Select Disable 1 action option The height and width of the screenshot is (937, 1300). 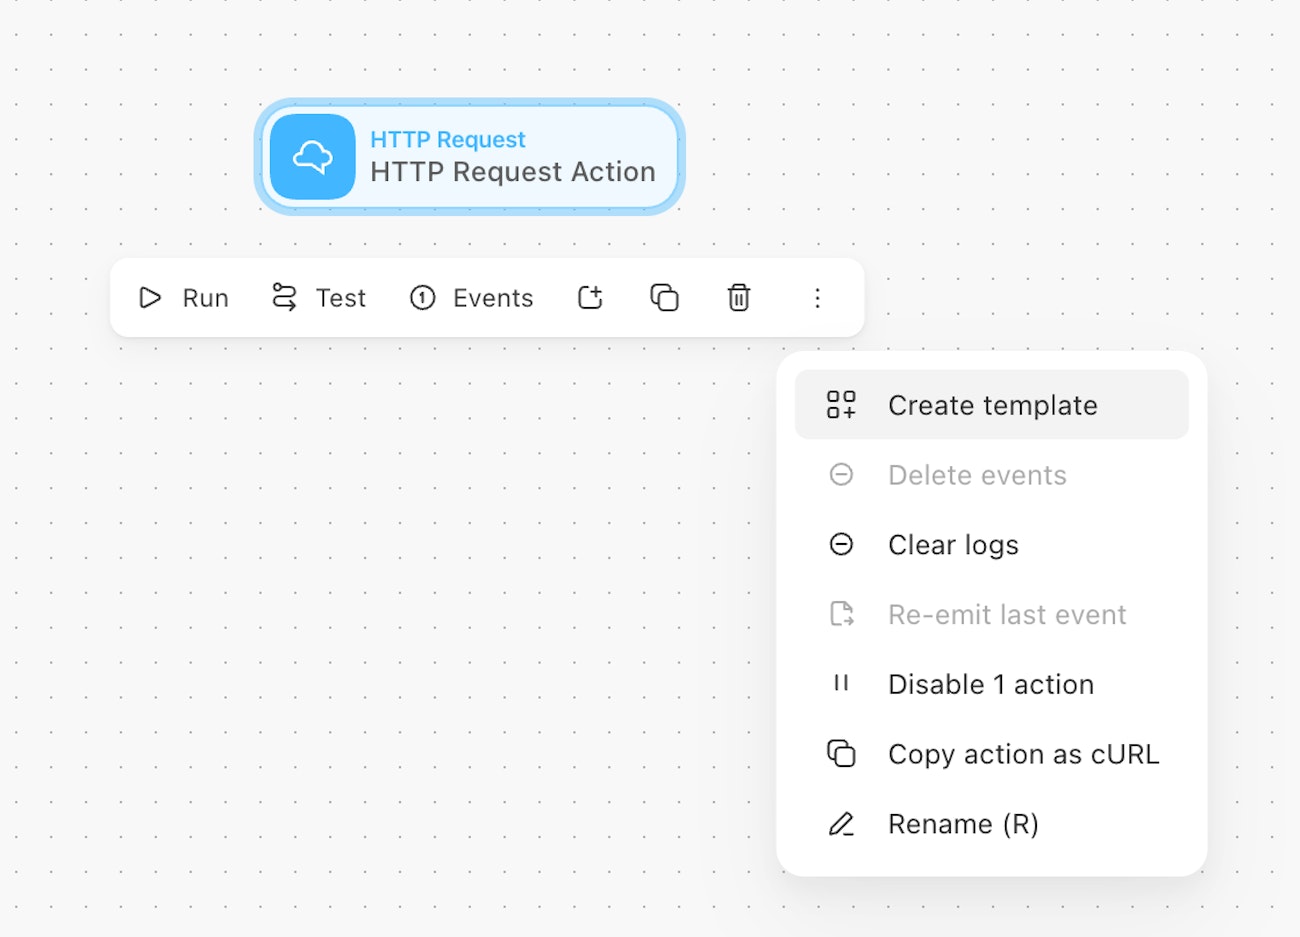(990, 684)
